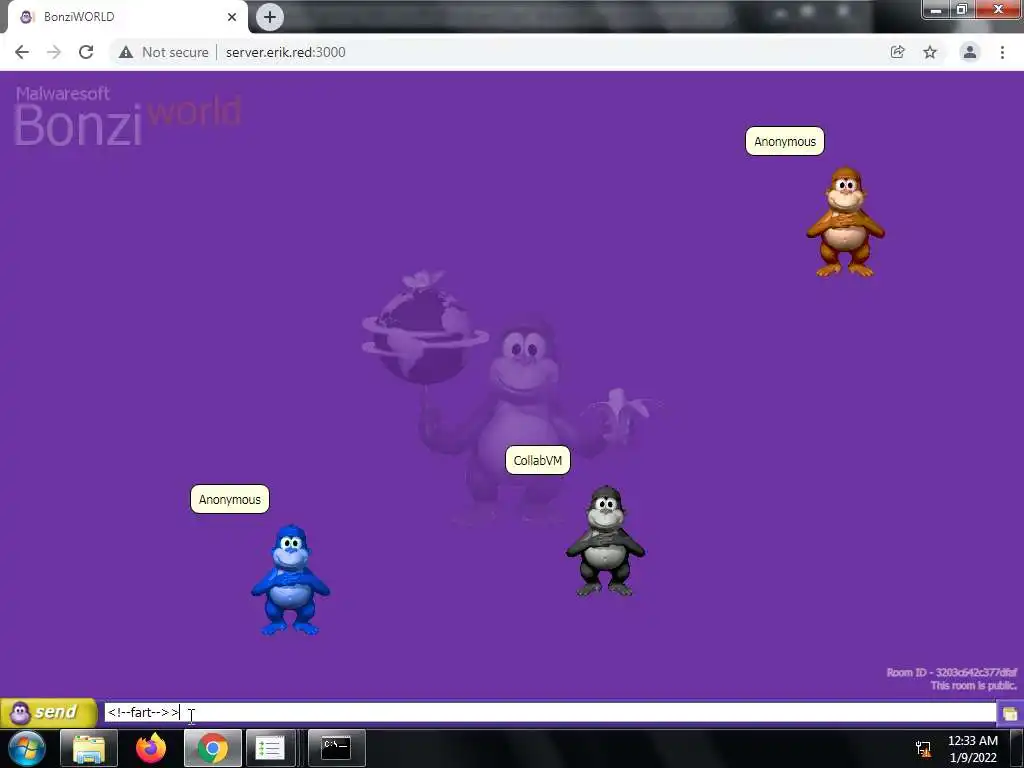Open the Chrome three-dot menu
This screenshot has height=768, width=1024.
coord(1002,52)
